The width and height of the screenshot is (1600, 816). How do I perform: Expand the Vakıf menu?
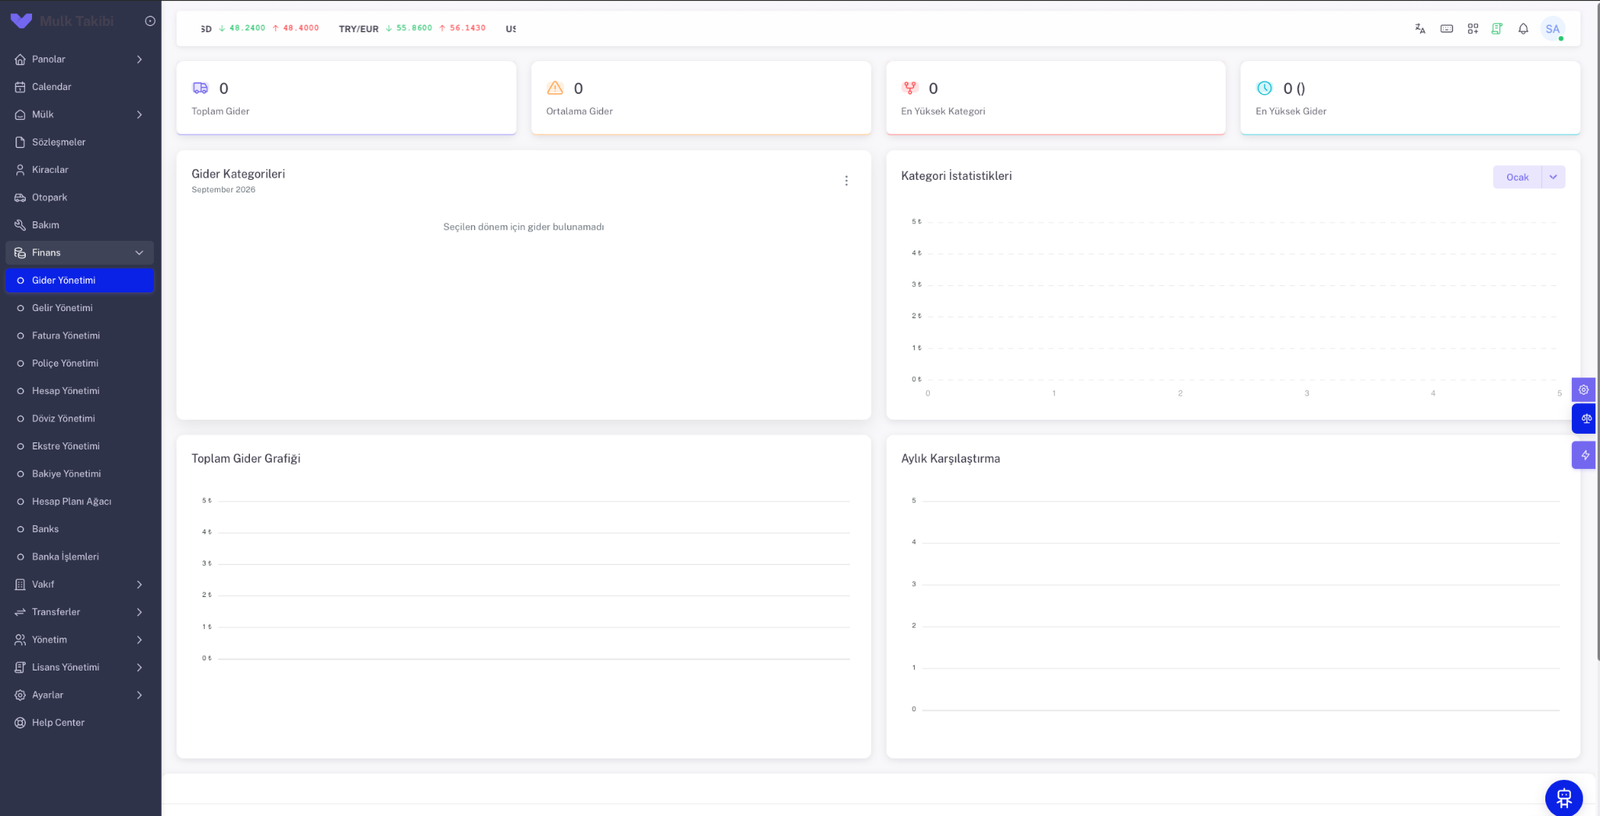coord(80,584)
